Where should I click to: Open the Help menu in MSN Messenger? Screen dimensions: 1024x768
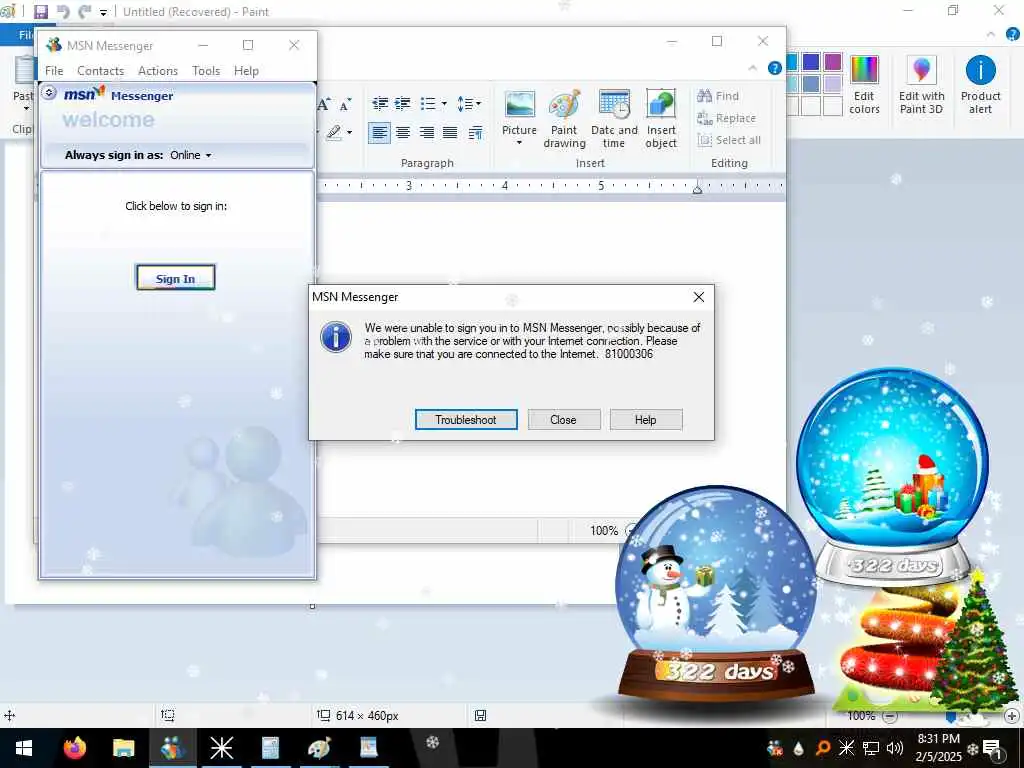(x=246, y=71)
